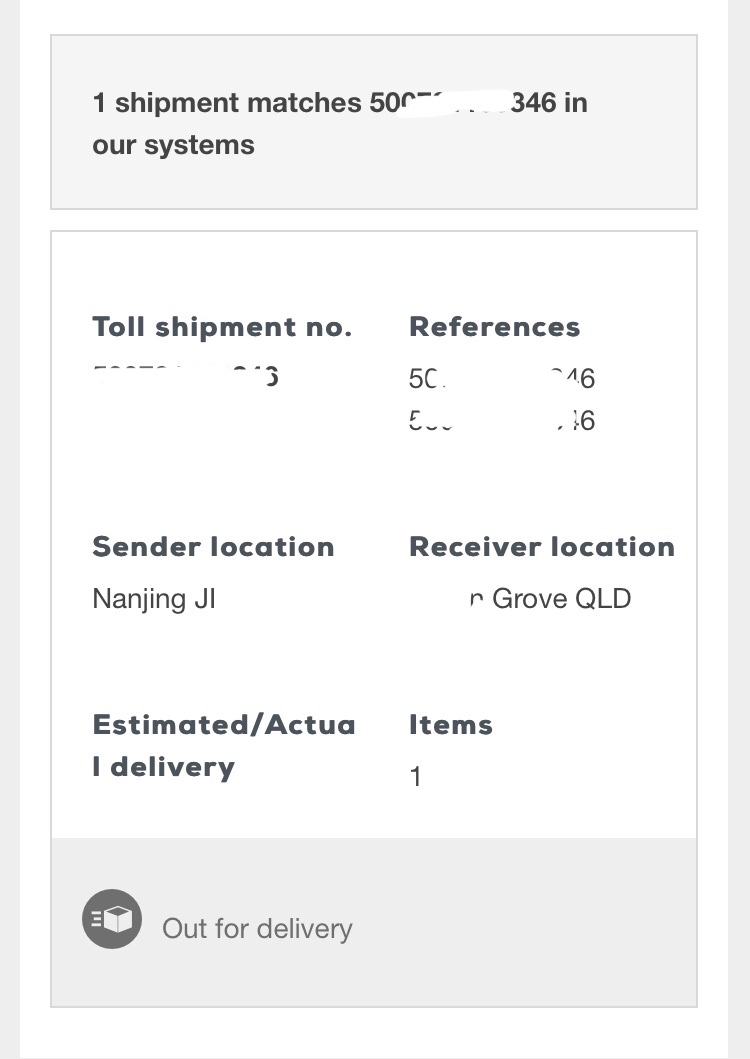Select the Sender location heading
Screen dimensions: 750x1059
213,547
